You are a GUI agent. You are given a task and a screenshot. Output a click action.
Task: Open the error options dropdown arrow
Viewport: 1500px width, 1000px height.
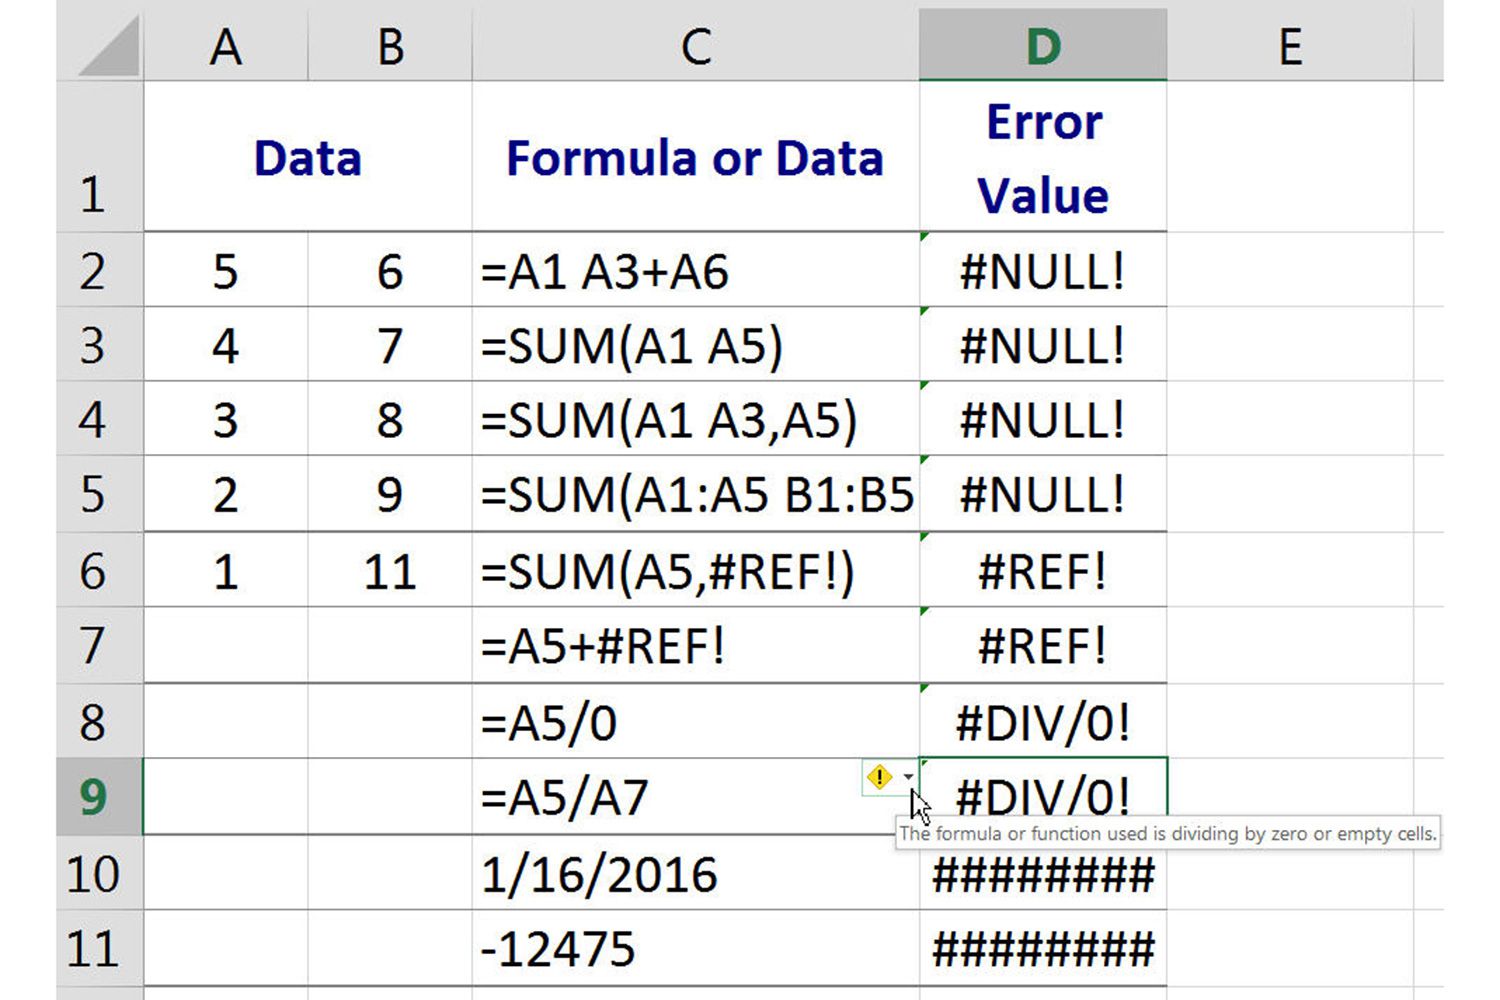click(908, 777)
